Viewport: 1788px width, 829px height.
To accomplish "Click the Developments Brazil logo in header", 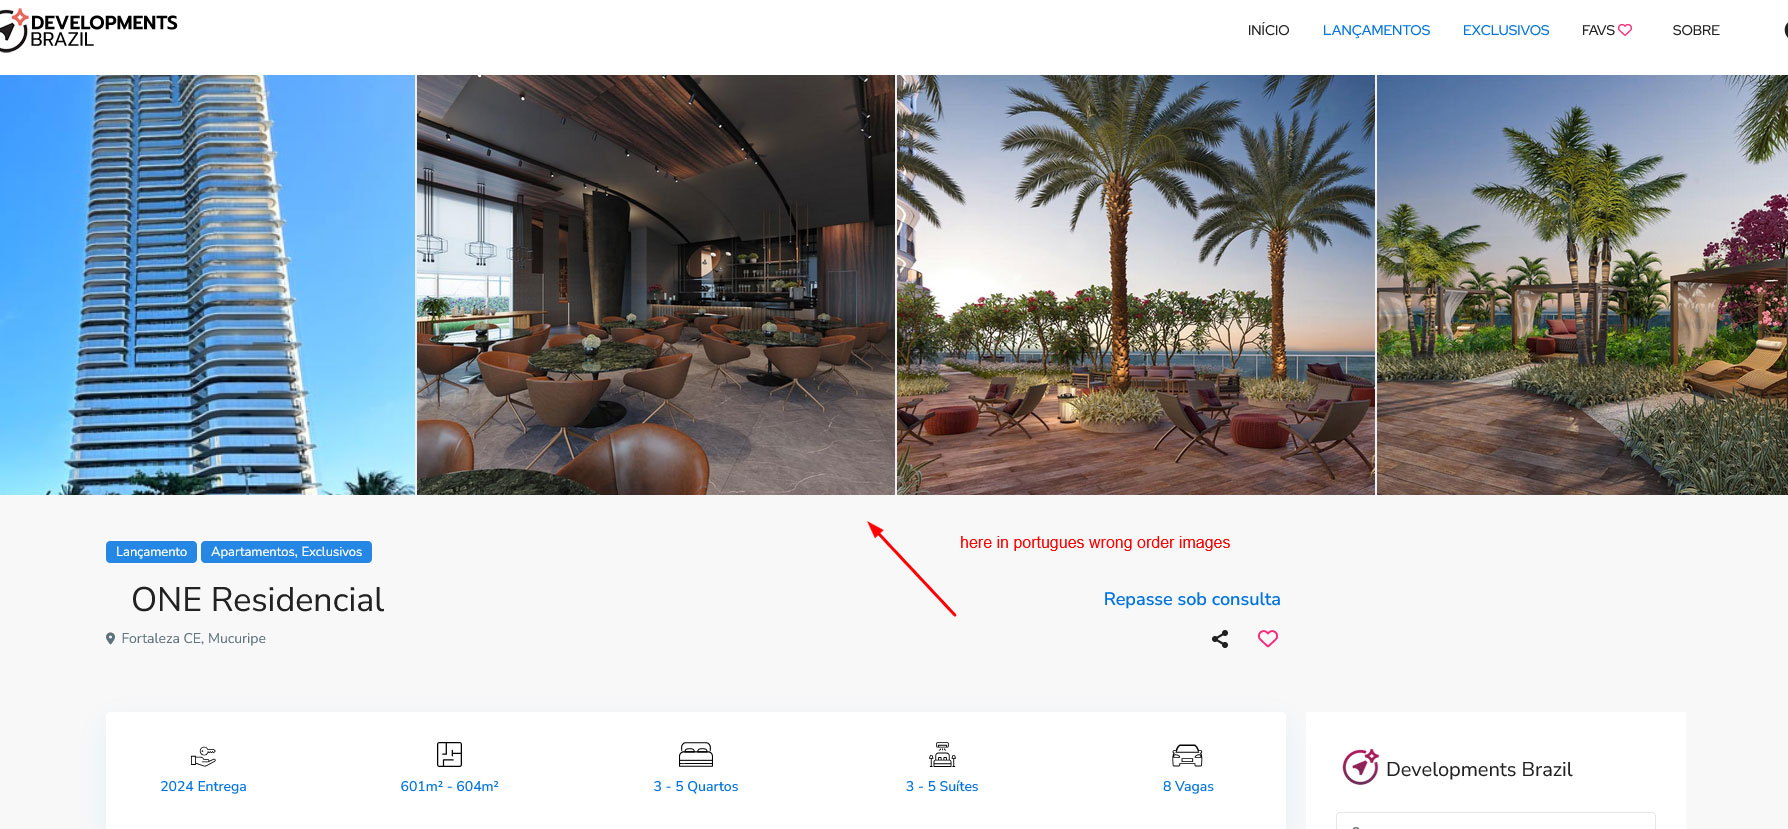I will pos(89,31).
